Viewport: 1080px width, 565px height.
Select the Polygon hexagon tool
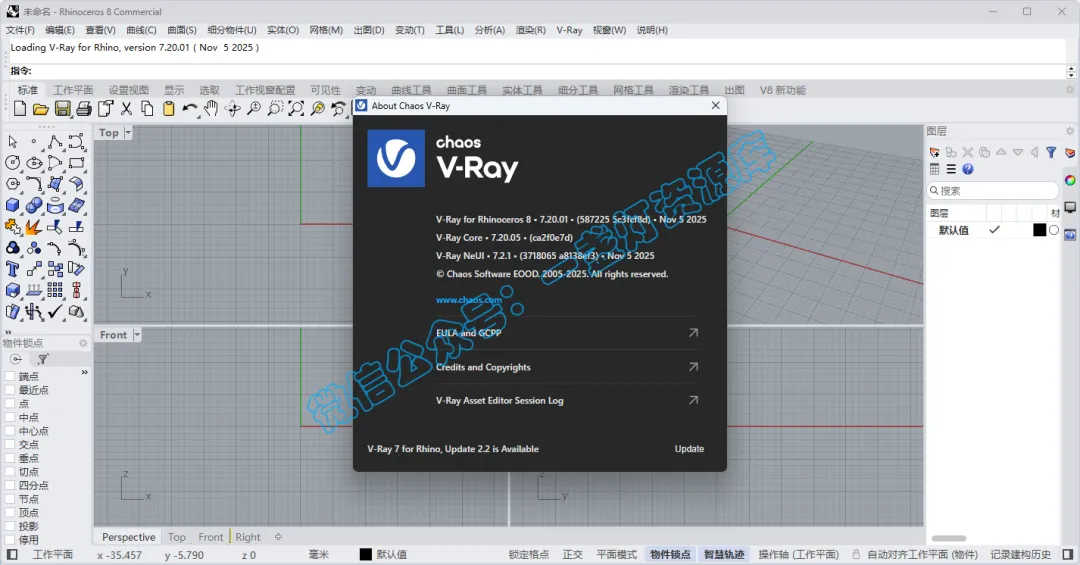coord(12,184)
